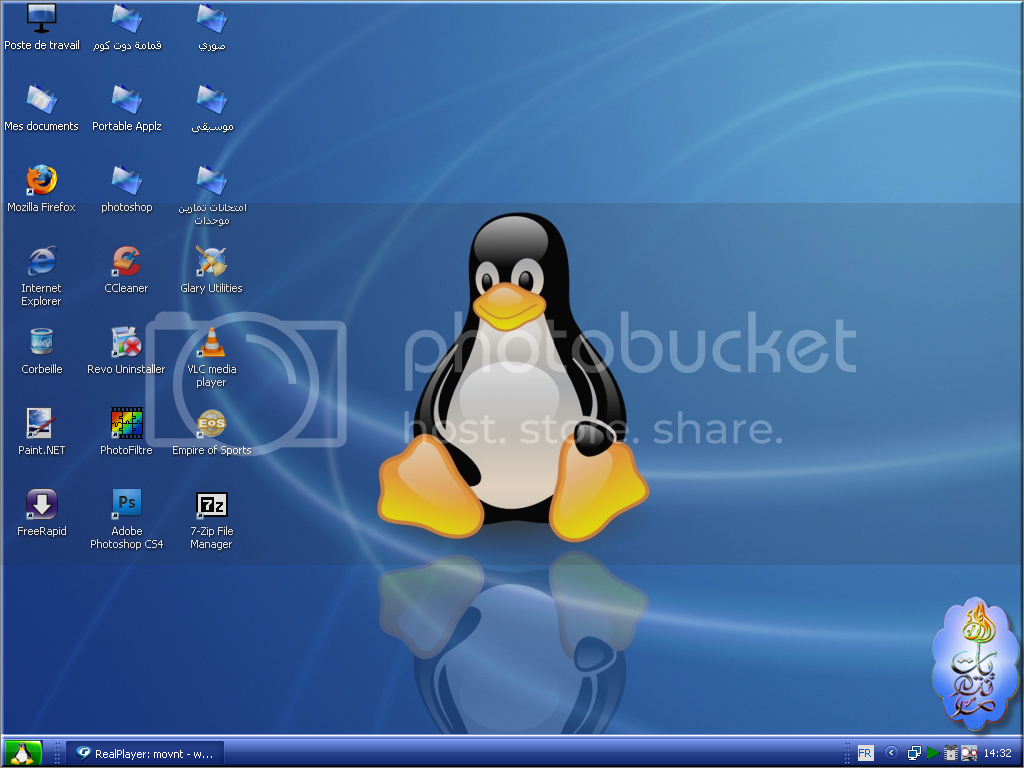Screen dimensions: 1024x768
Task: Open the Mes documents folder
Action: [x=41, y=100]
